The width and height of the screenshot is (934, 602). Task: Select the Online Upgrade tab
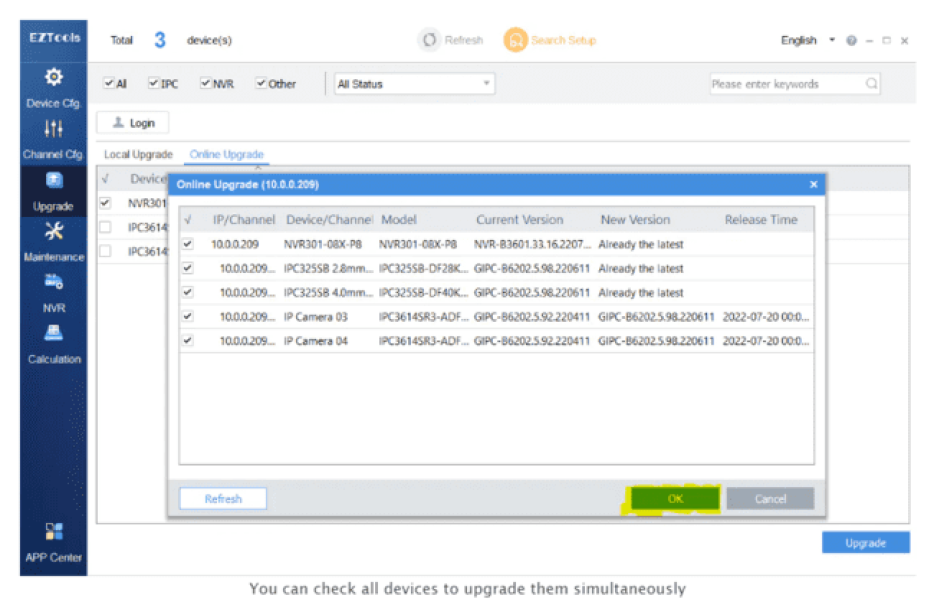point(227,155)
